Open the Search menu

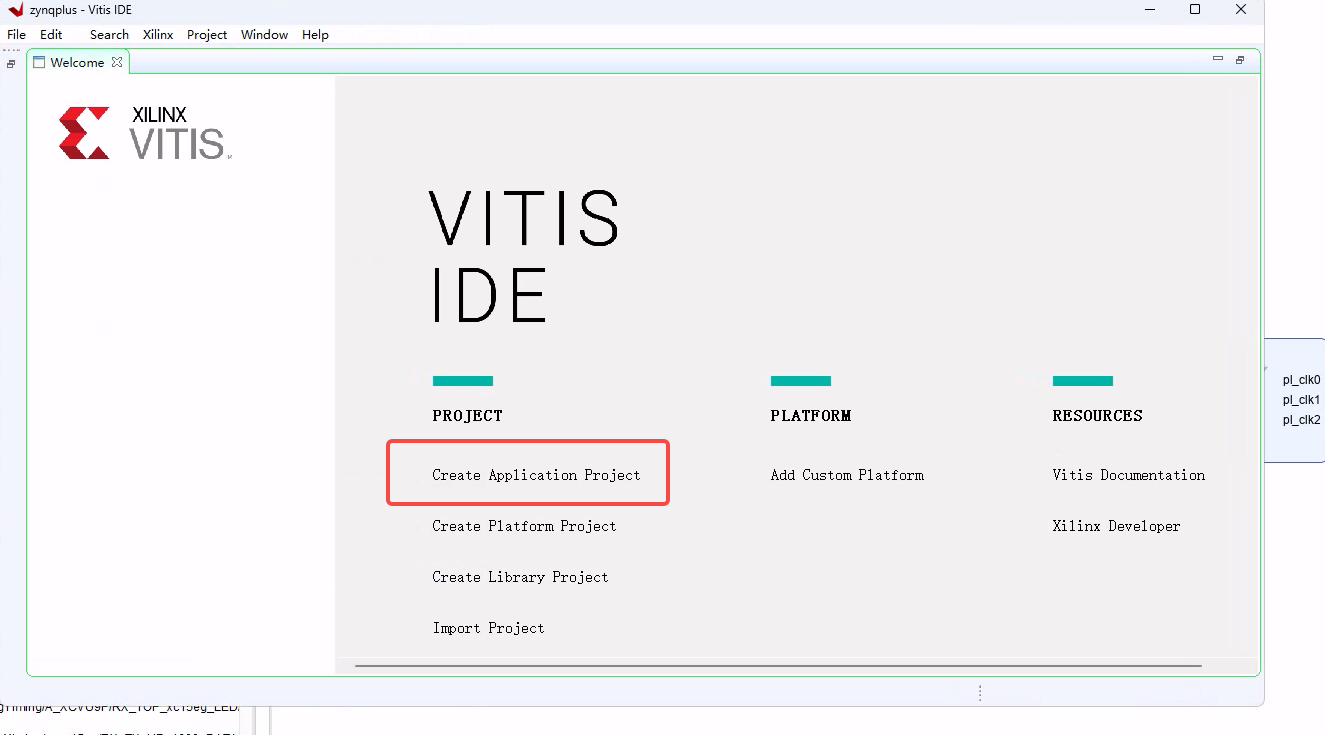(109, 34)
